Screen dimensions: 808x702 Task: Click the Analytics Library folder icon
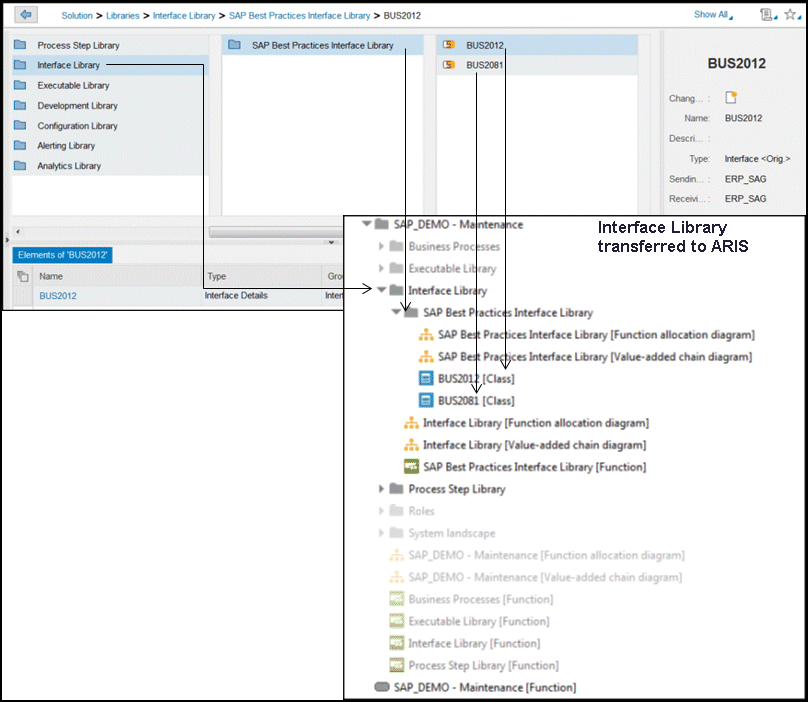[20, 165]
